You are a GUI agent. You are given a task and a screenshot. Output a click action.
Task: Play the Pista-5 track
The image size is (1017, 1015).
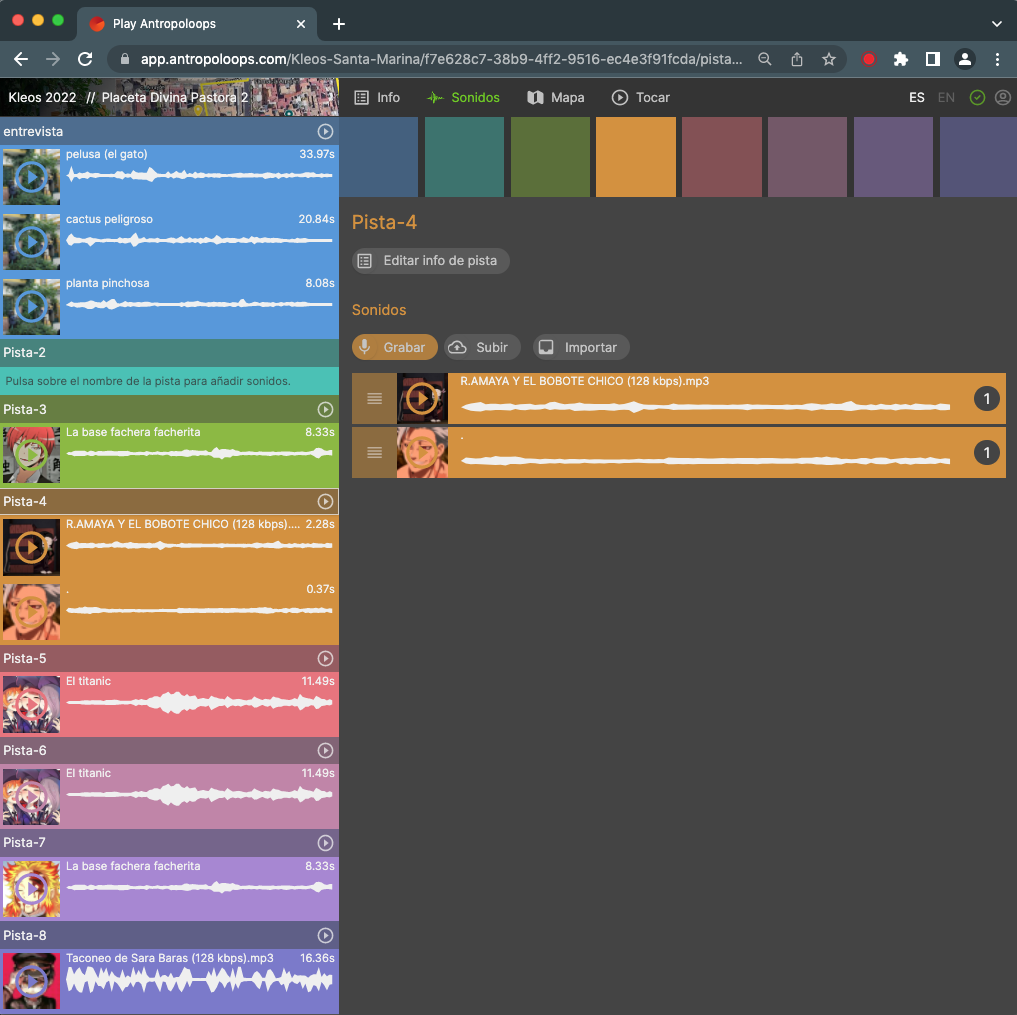325,659
